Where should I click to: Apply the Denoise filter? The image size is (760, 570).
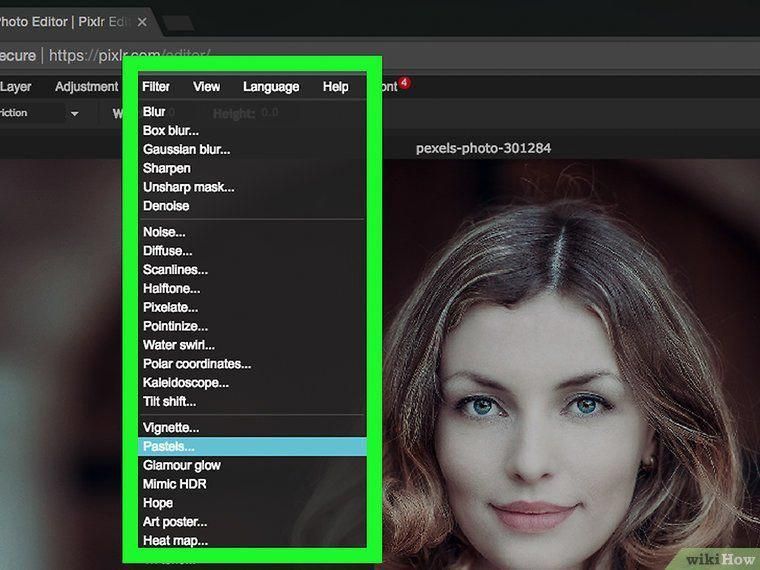click(252, 206)
